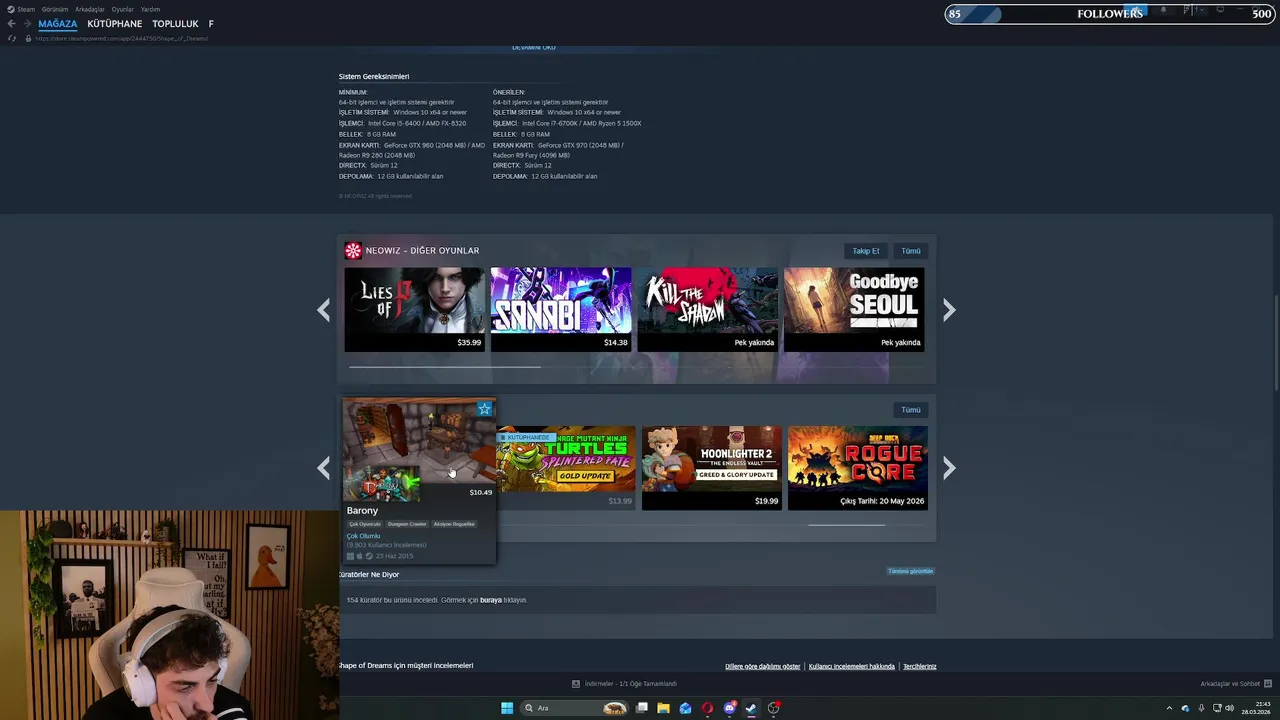Image resolution: width=1280 pixels, height=720 pixels.
Task: Open Task View on the taskbar
Action: click(x=641, y=708)
